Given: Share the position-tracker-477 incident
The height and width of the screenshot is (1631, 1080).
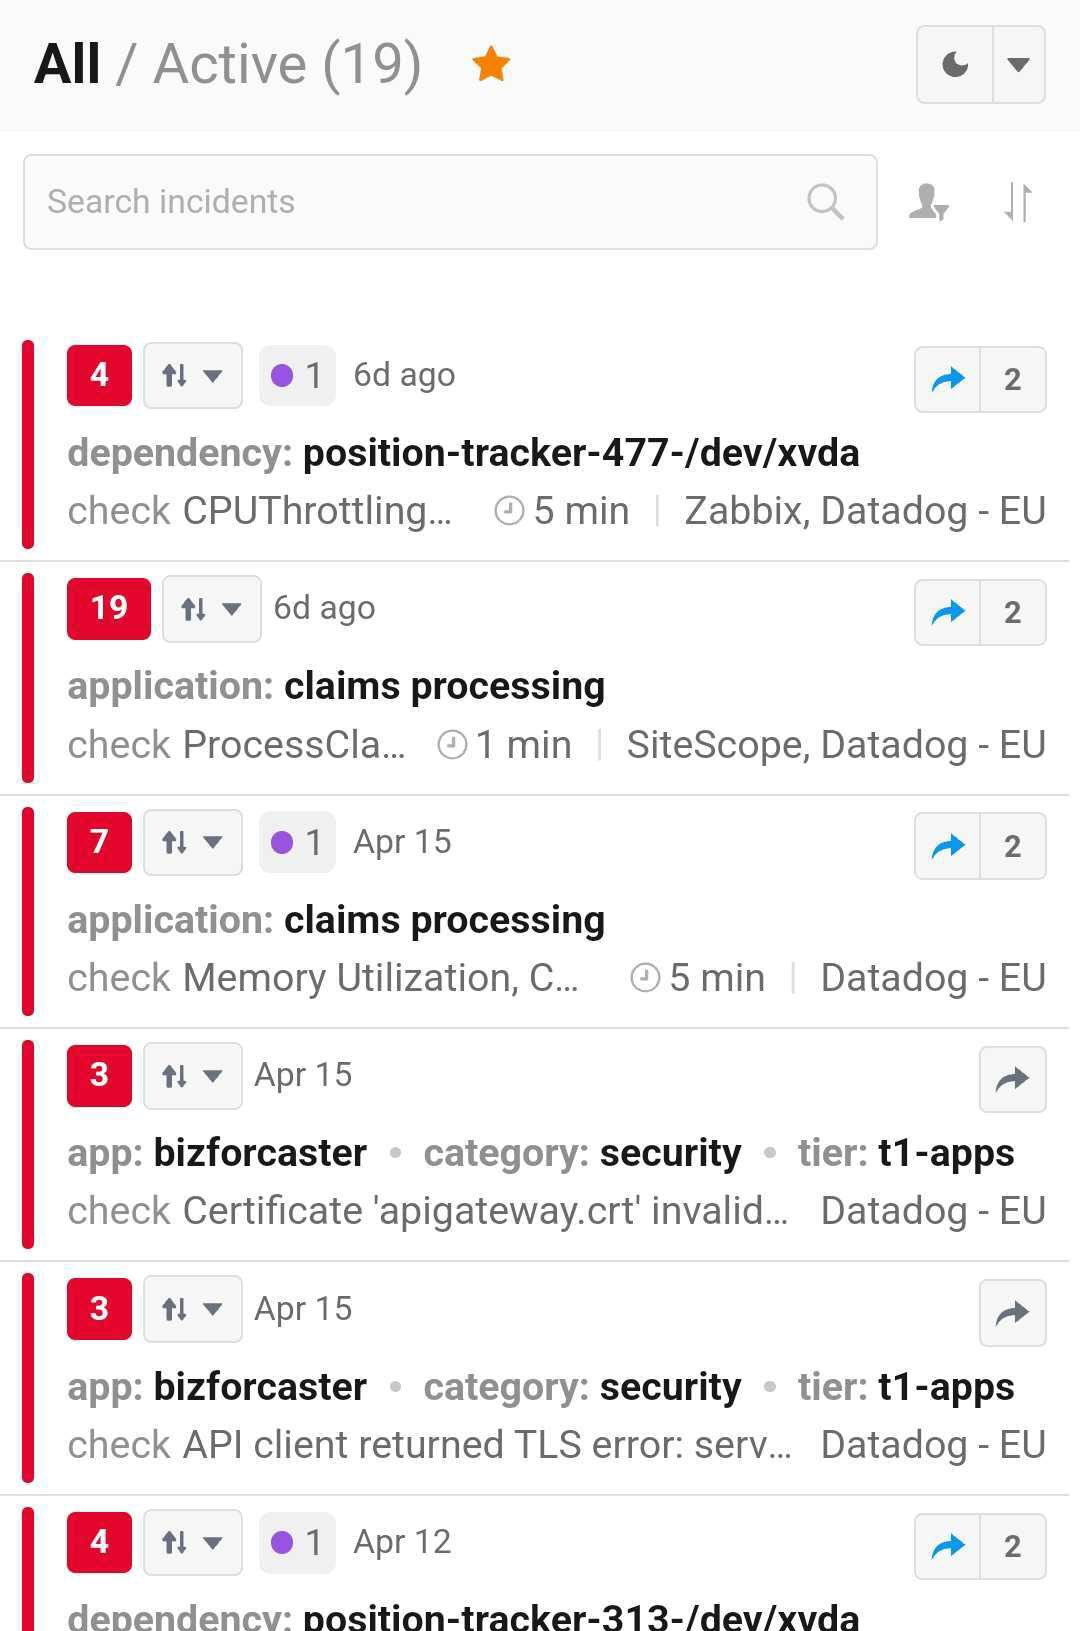Looking at the screenshot, I should coord(946,380).
